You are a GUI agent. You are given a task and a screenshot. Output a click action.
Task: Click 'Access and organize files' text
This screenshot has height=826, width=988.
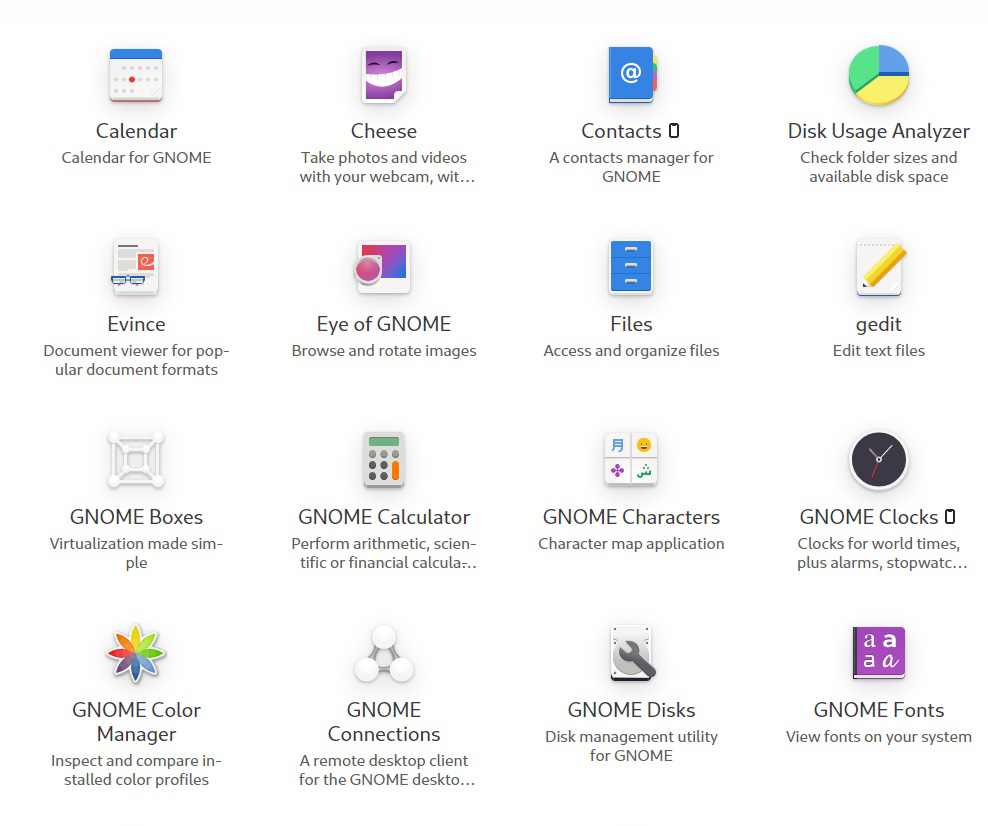pyautogui.click(x=631, y=350)
